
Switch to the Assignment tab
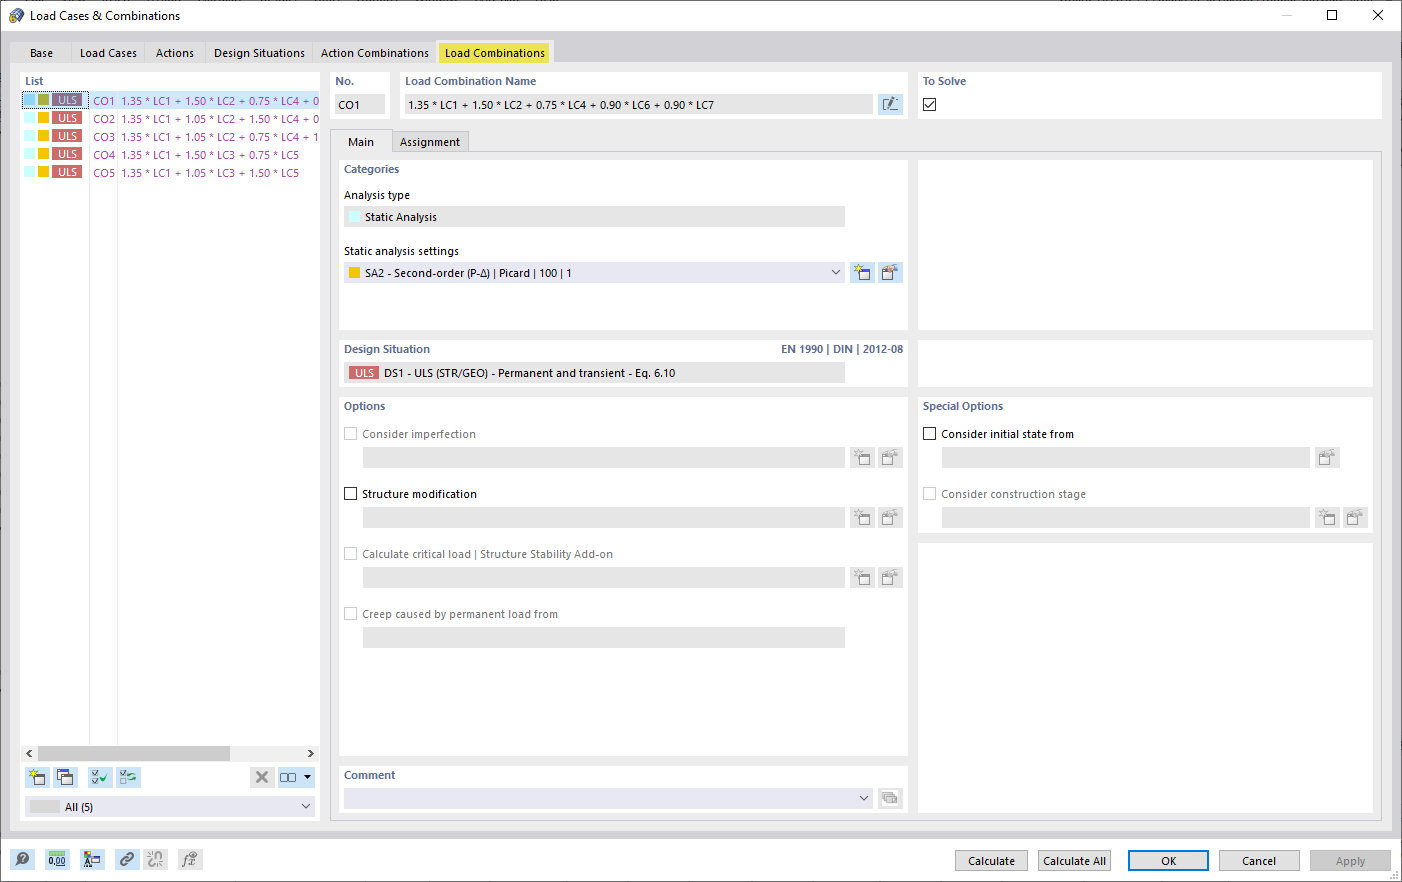pos(430,141)
